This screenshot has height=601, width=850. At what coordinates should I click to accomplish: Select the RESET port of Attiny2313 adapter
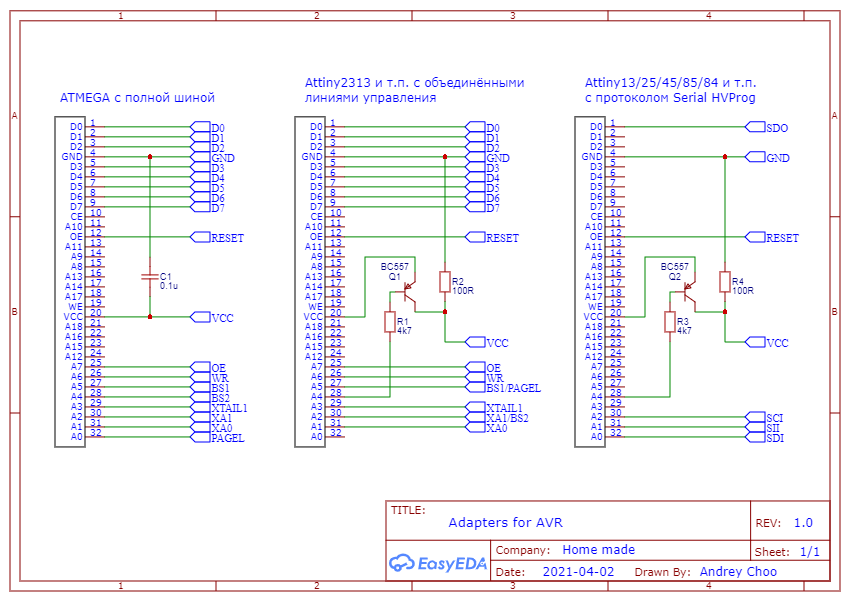pyautogui.click(x=492, y=237)
